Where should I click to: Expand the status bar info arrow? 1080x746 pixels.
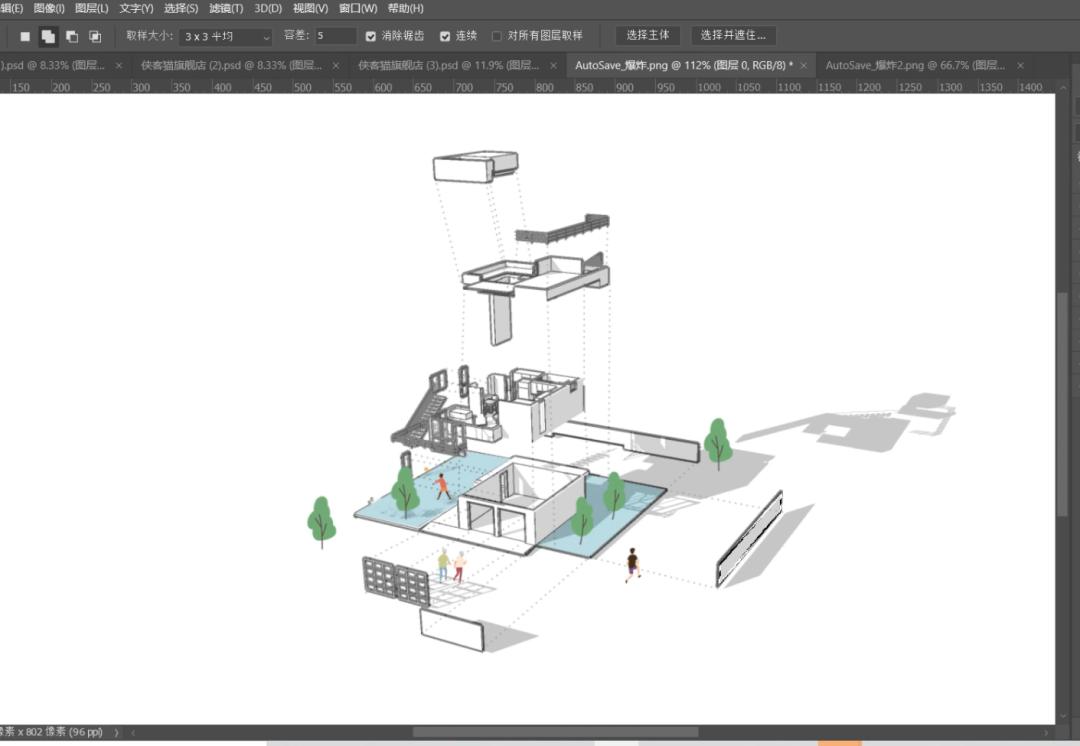click(x=116, y=732)
